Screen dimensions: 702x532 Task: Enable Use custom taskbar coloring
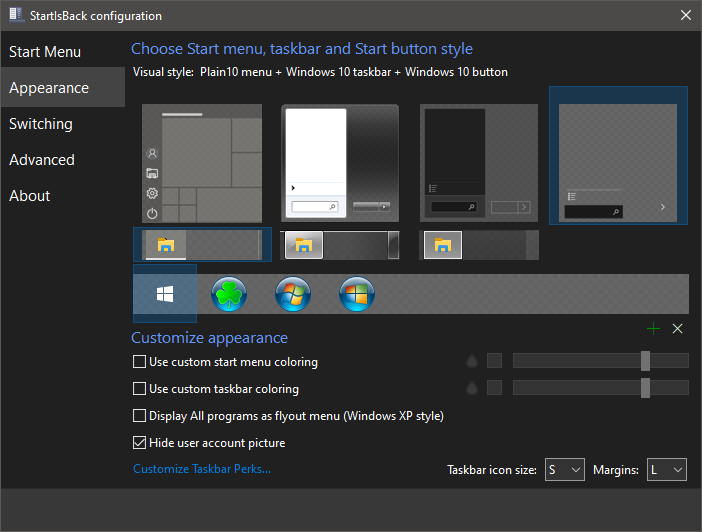click(140, 389)
